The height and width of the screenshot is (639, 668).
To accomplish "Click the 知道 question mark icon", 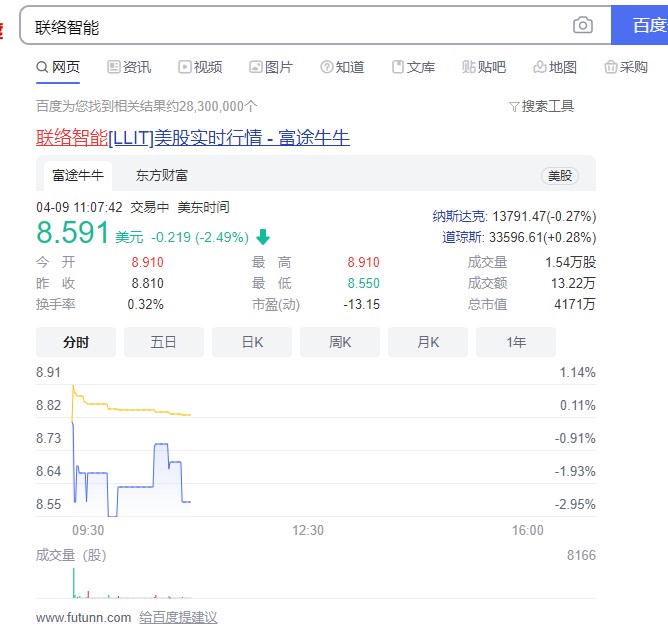I will [x=326, y=68].
